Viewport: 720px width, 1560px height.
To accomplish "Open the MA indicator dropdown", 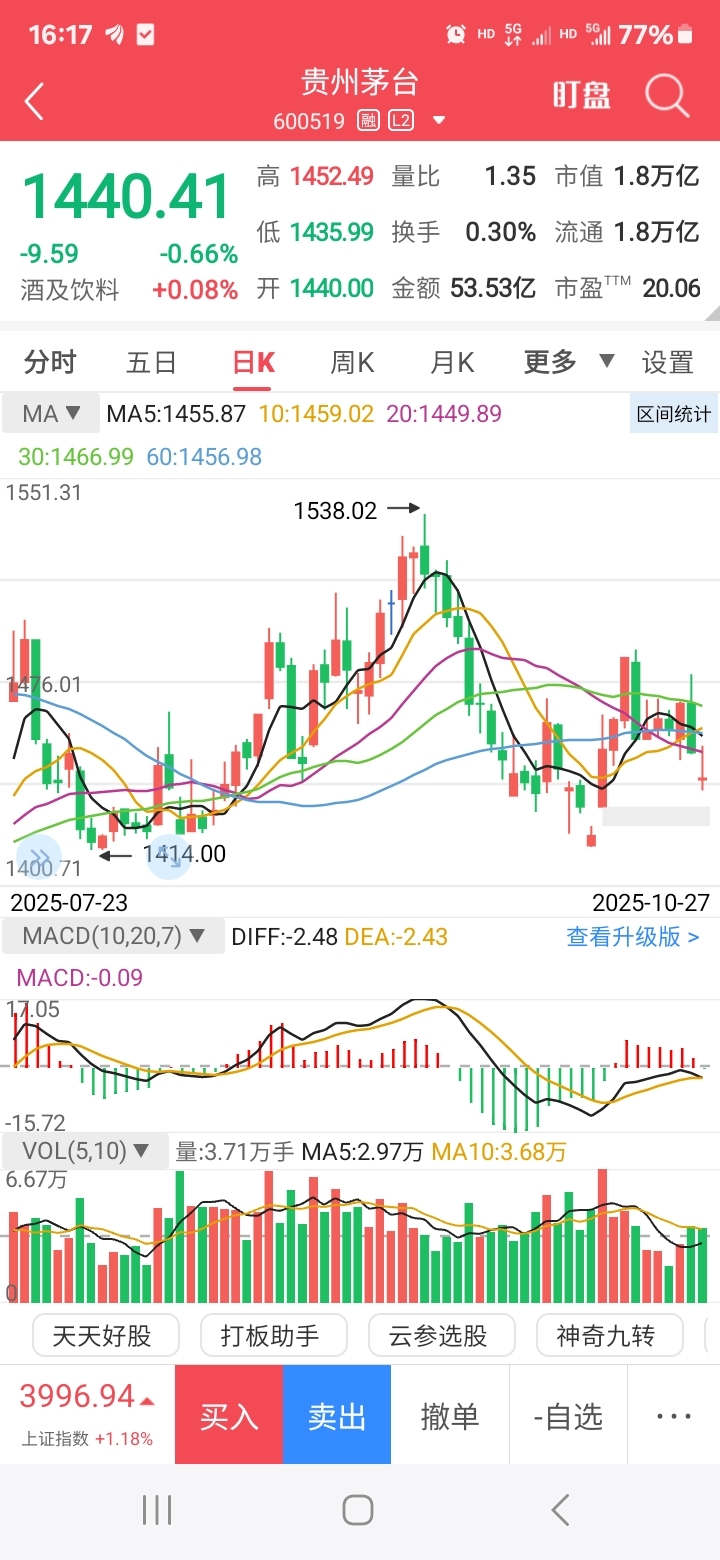I will [52, 413].
